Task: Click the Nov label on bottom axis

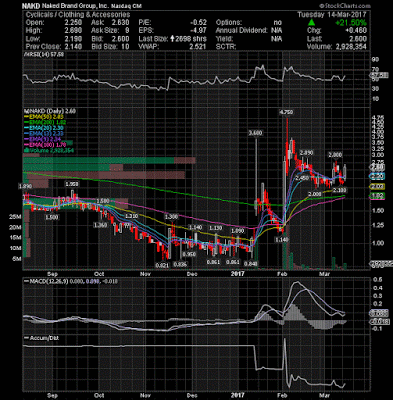Action: 145,395
